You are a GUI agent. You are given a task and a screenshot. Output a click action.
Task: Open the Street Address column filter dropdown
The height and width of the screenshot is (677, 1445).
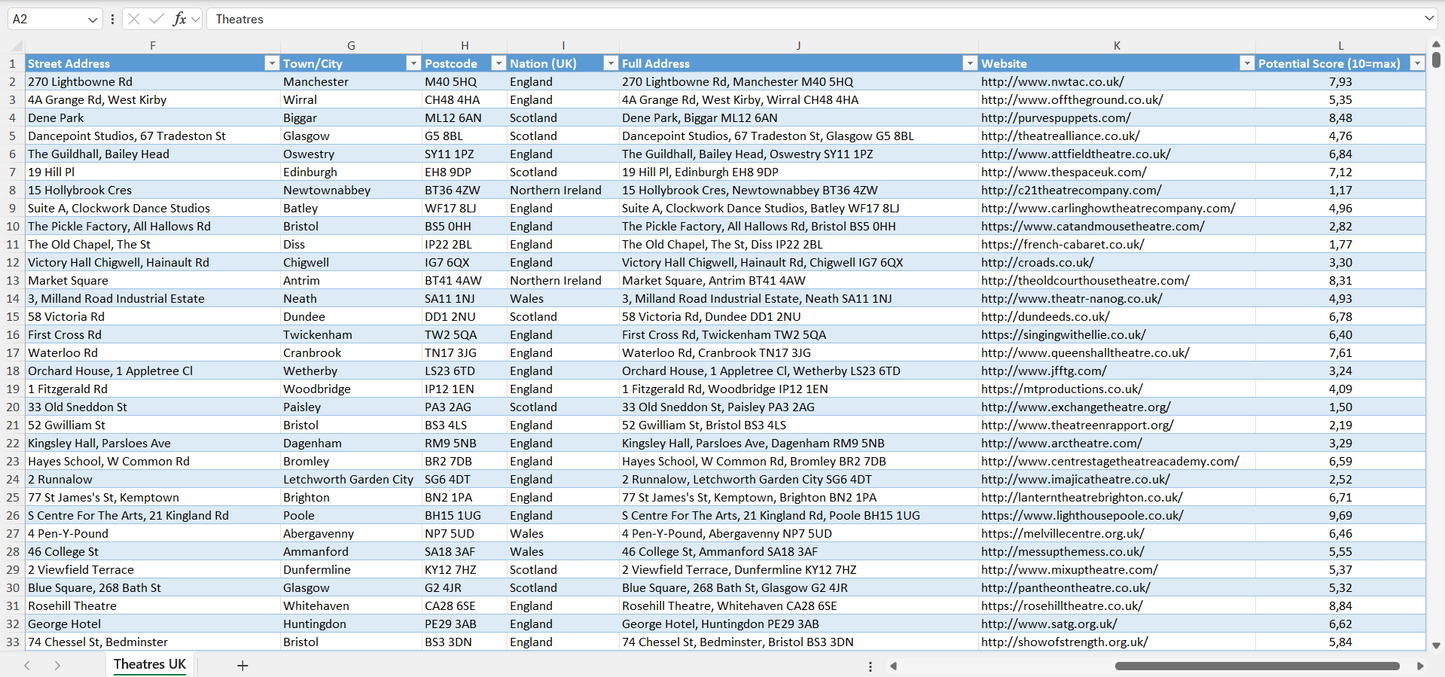pos(270,63)
